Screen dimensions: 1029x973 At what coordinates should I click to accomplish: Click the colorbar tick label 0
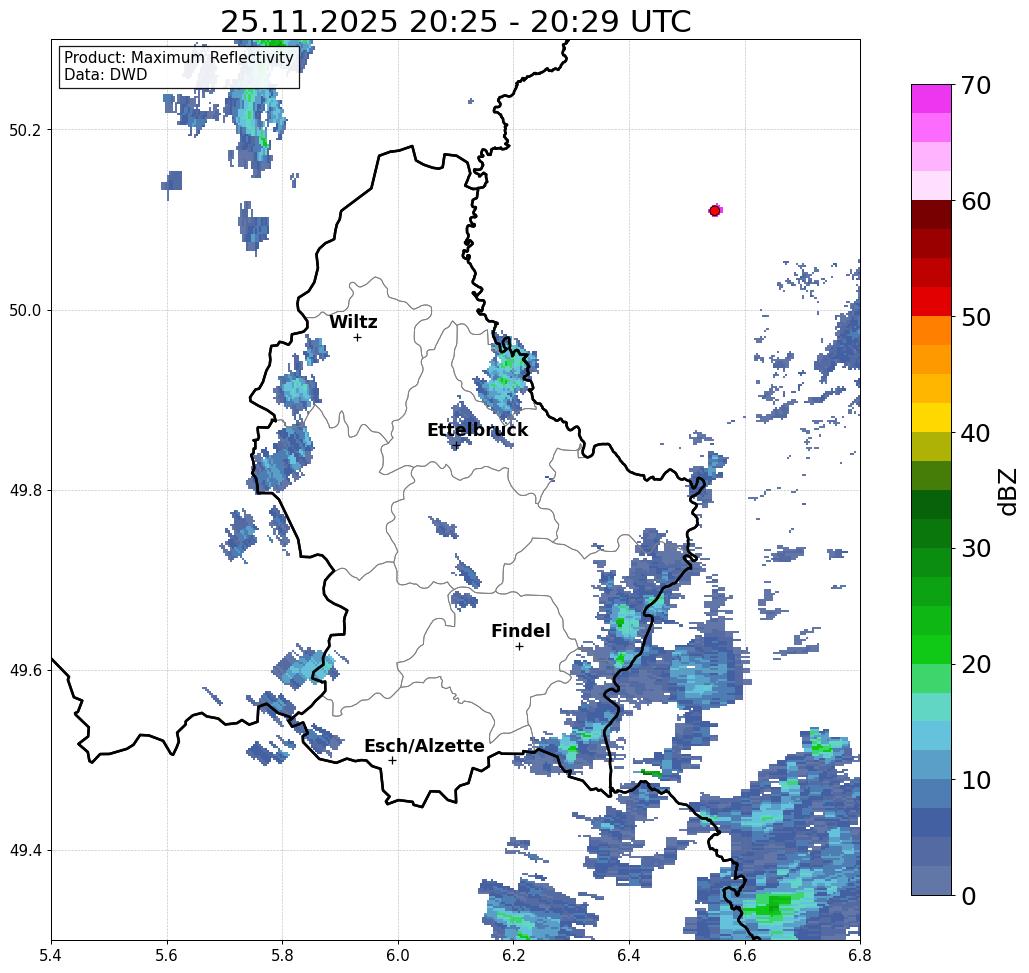968,896
